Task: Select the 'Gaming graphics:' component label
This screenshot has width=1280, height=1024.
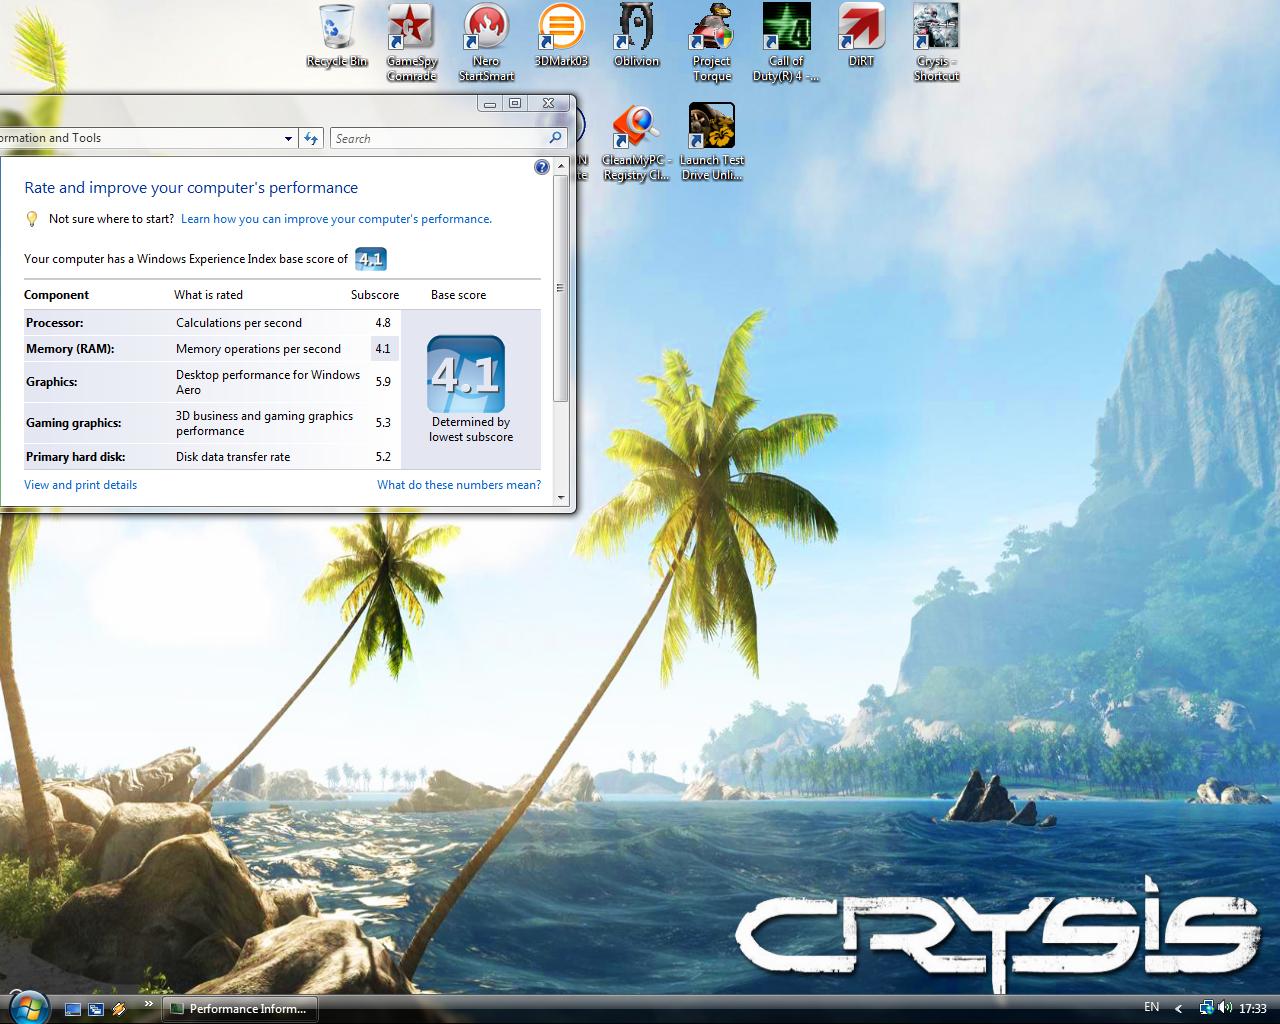Action: [74, 423]
